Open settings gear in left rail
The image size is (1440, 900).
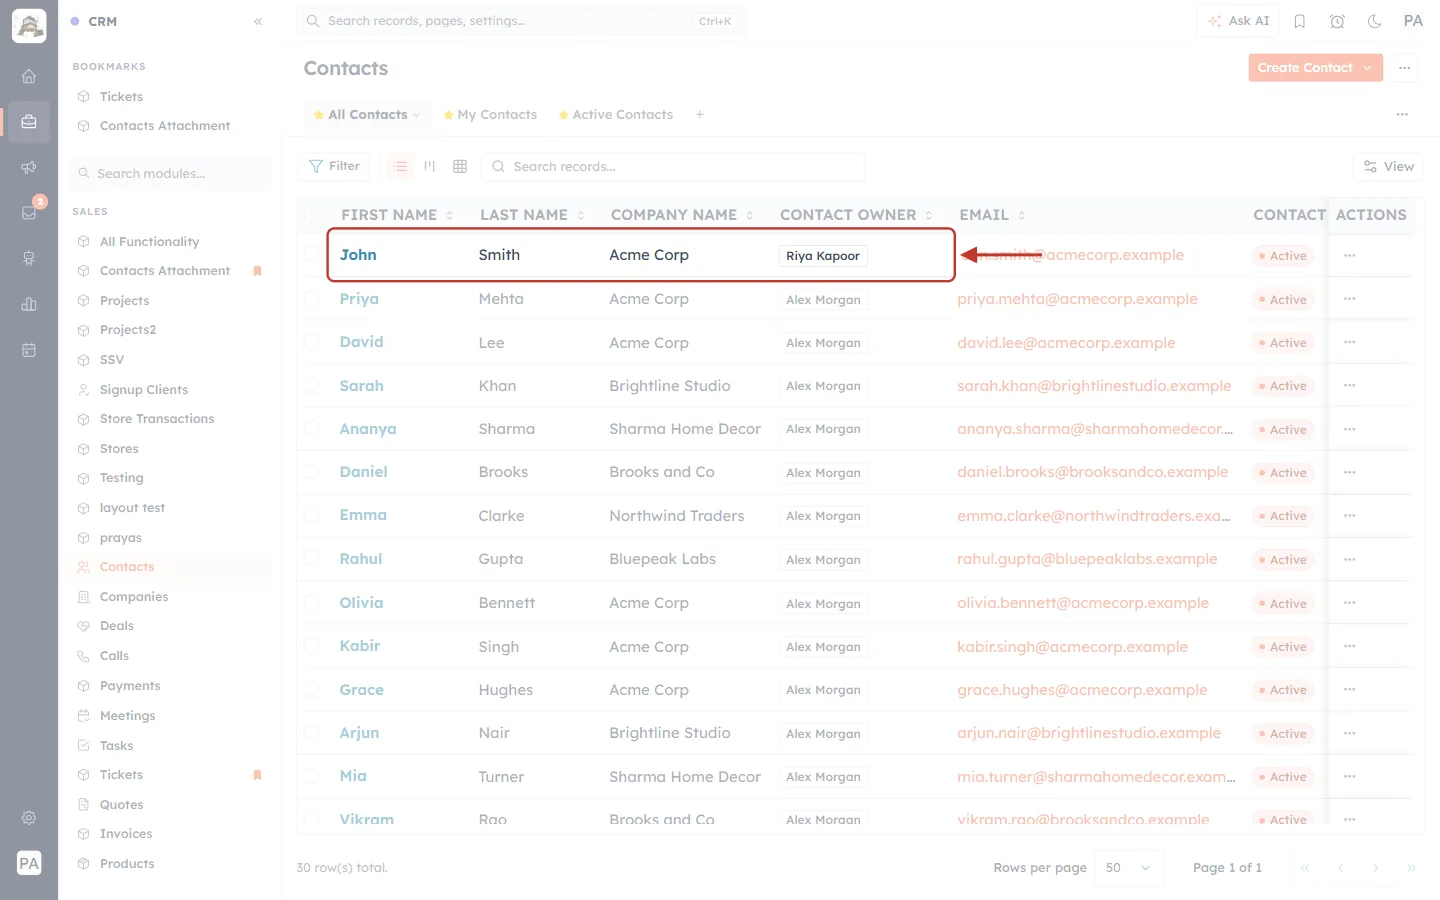tap(29, 818)
